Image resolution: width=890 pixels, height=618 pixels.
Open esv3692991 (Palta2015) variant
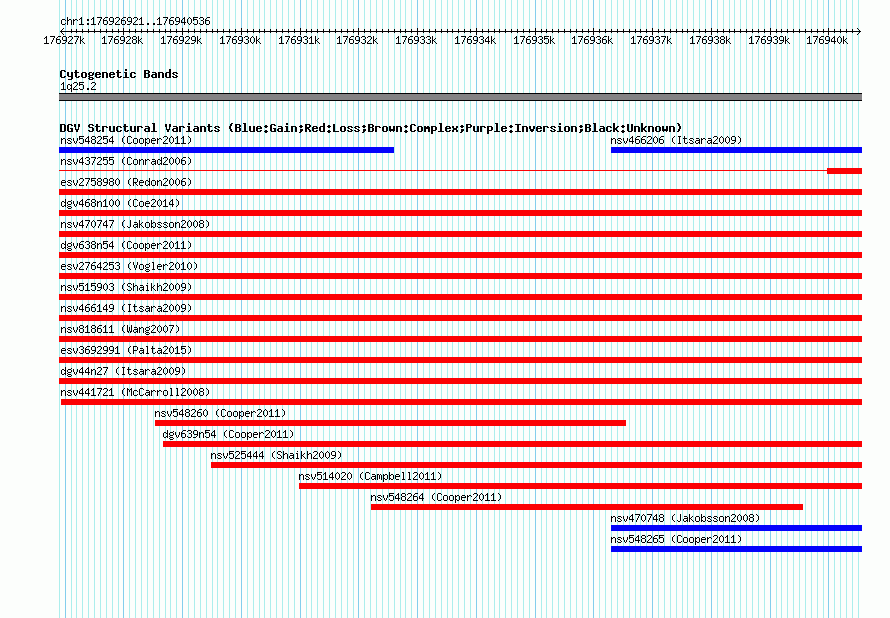126,350
